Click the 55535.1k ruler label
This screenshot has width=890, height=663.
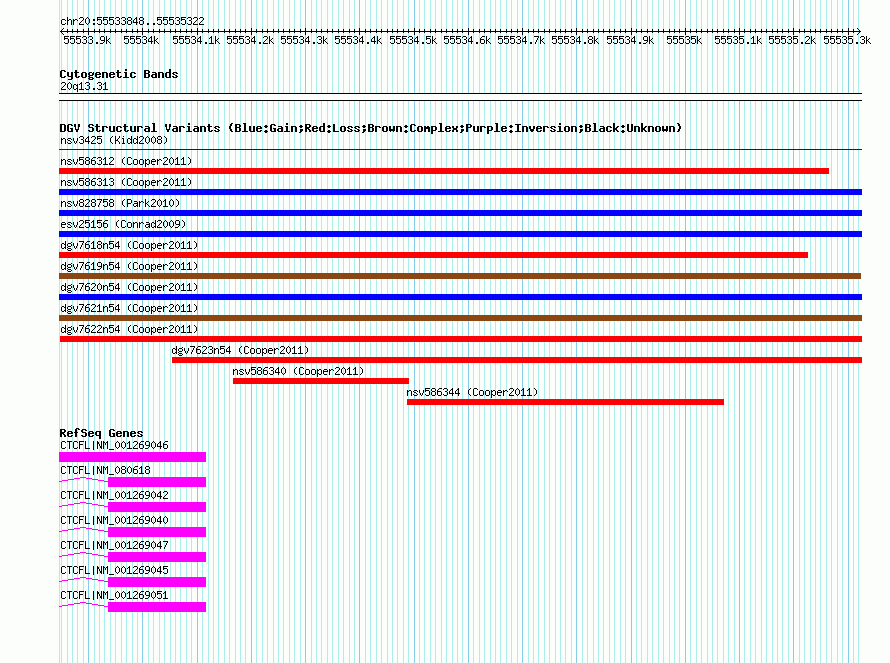click(738, 40)
